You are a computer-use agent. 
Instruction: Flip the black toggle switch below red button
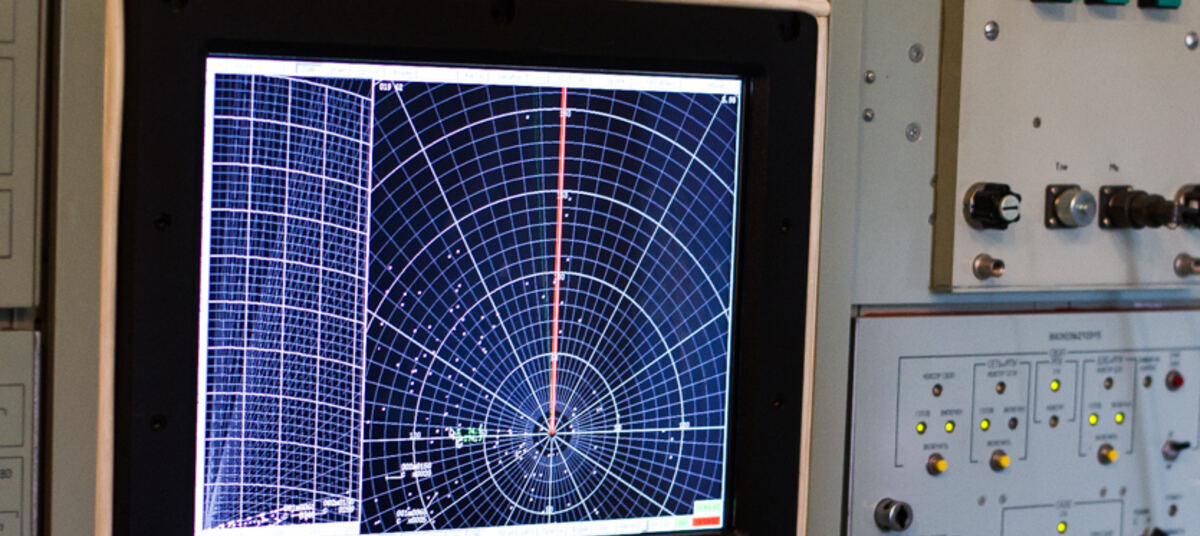[x=1174, y=449]
